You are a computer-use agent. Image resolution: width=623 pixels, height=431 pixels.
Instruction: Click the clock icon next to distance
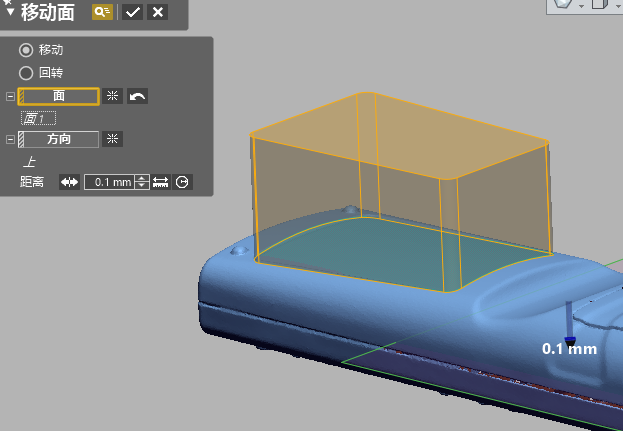click(182, 182)
